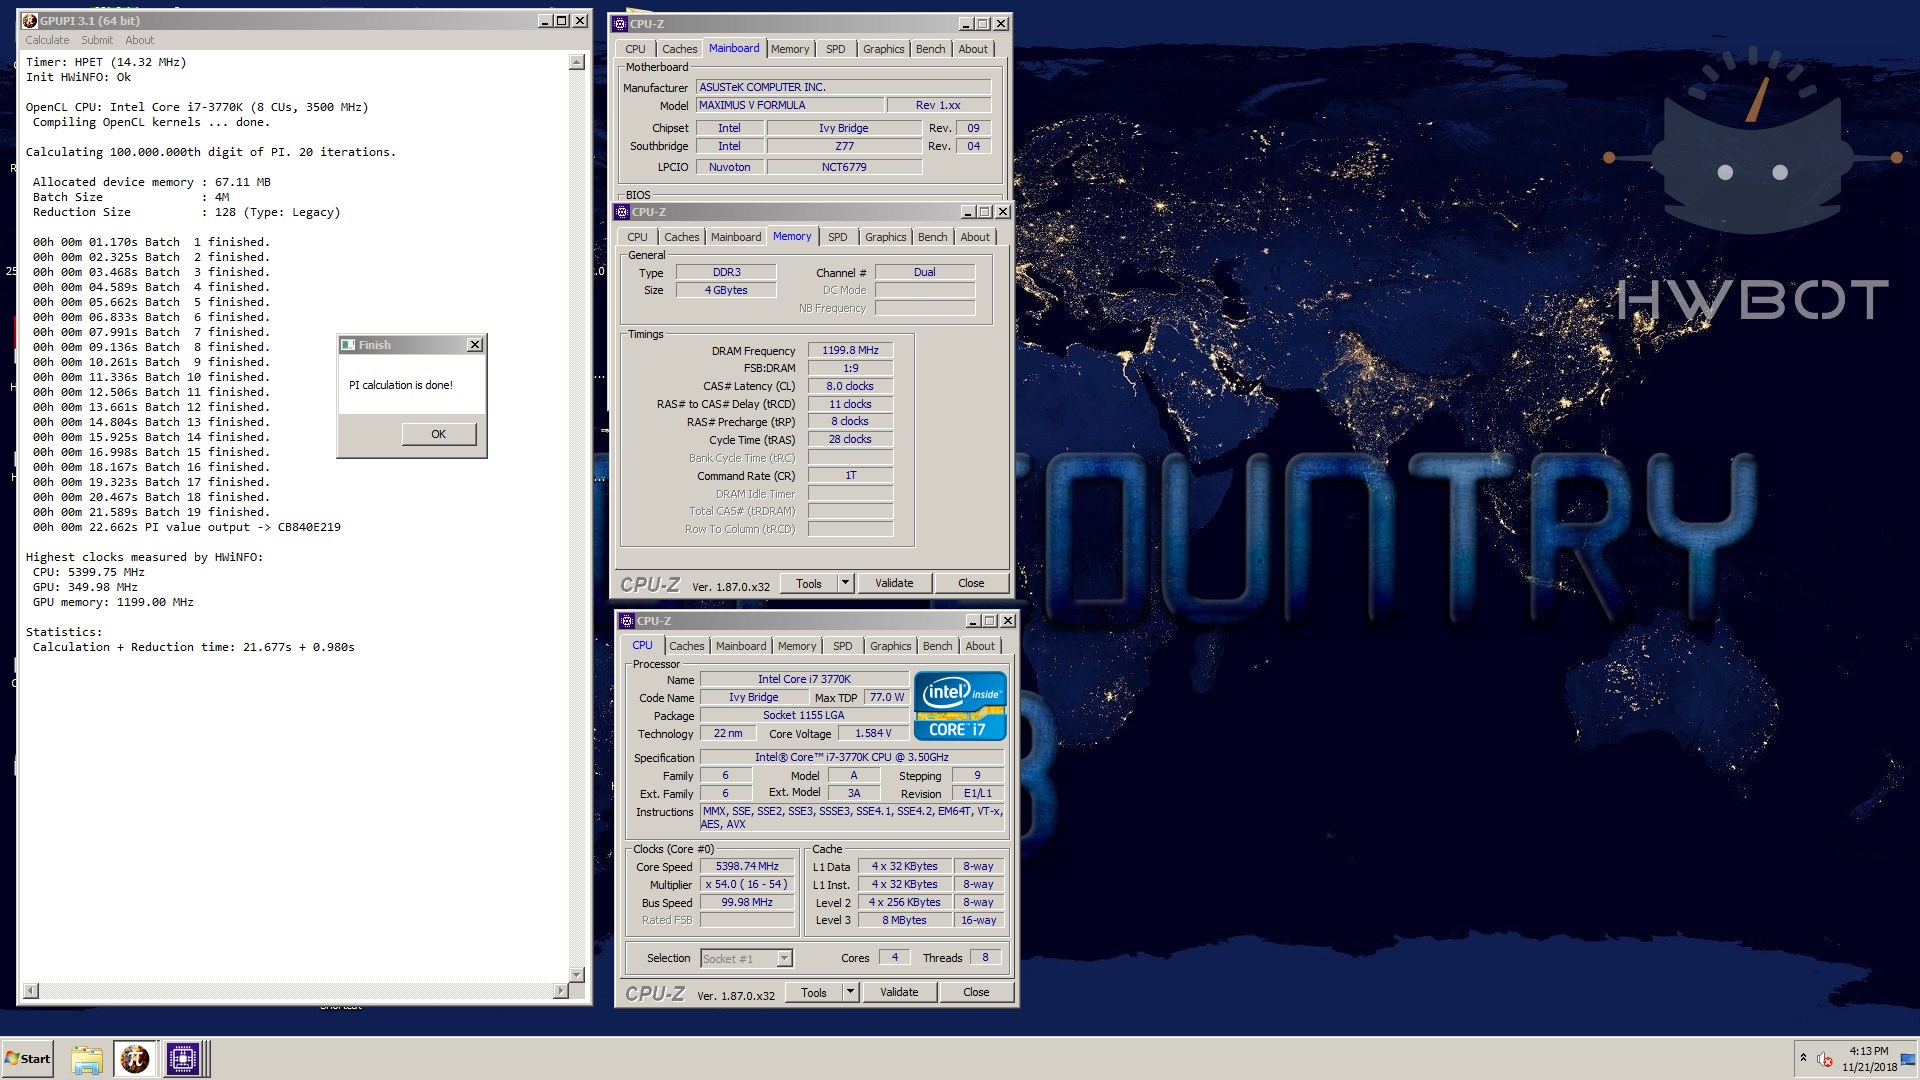Image resolution: width=1920 pixels, height=1080 pixels.
Task: Click the taskbar clock showing 4:13 PM
Action: click(1869, 1059)
